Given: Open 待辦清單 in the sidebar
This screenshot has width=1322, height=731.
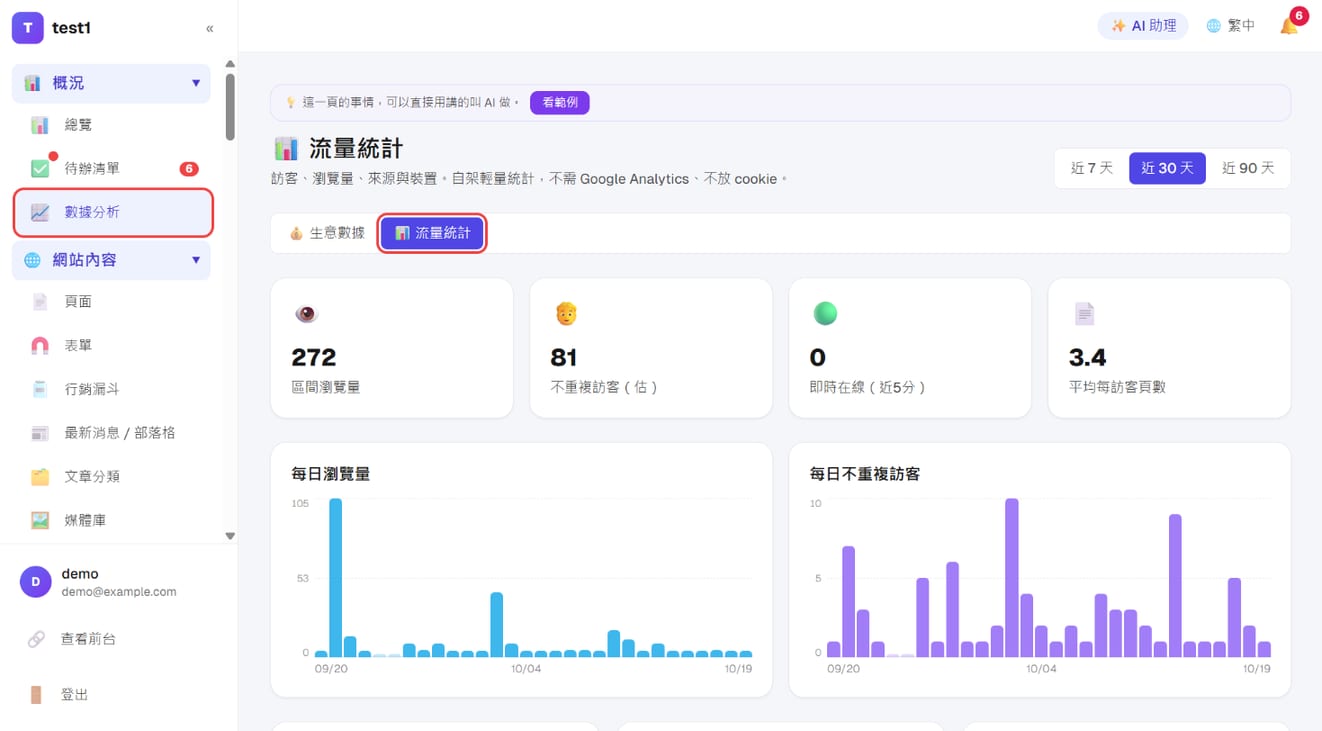Looking at the screenshot, I should [x=112, y=168].
